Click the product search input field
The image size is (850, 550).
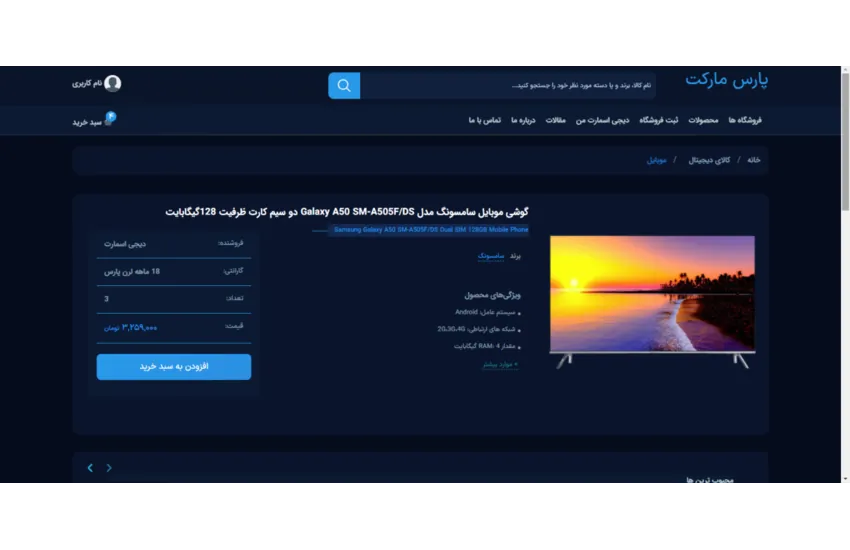click(508, 86)
